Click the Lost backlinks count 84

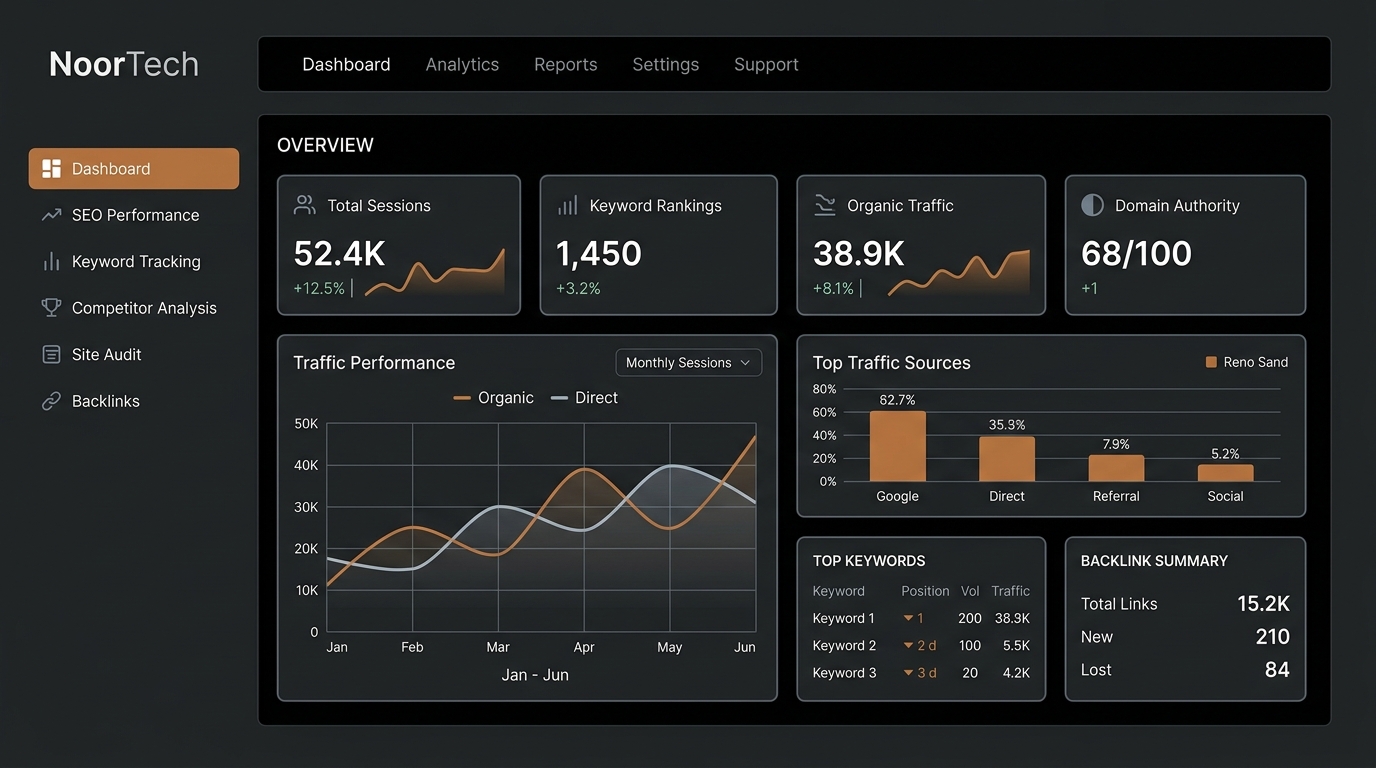pos(1277,670)
